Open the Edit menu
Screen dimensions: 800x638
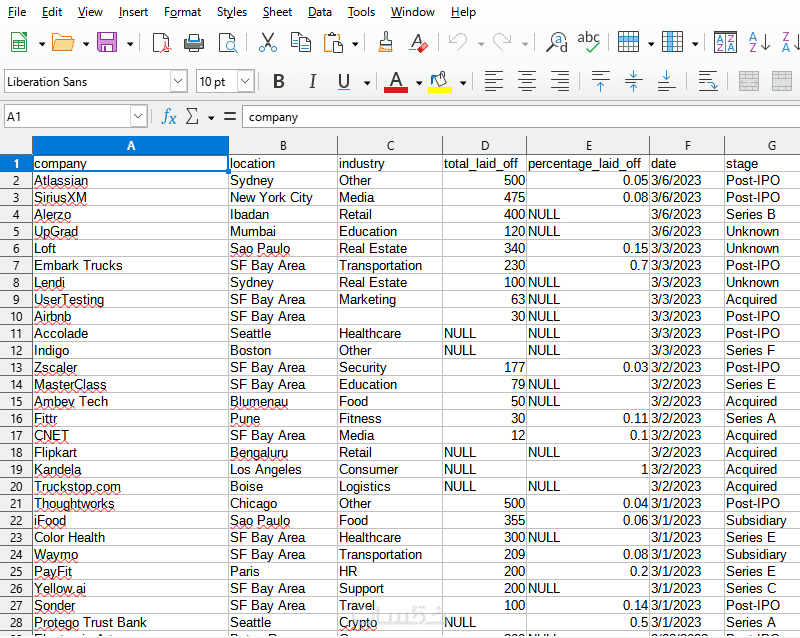point(52,12)
